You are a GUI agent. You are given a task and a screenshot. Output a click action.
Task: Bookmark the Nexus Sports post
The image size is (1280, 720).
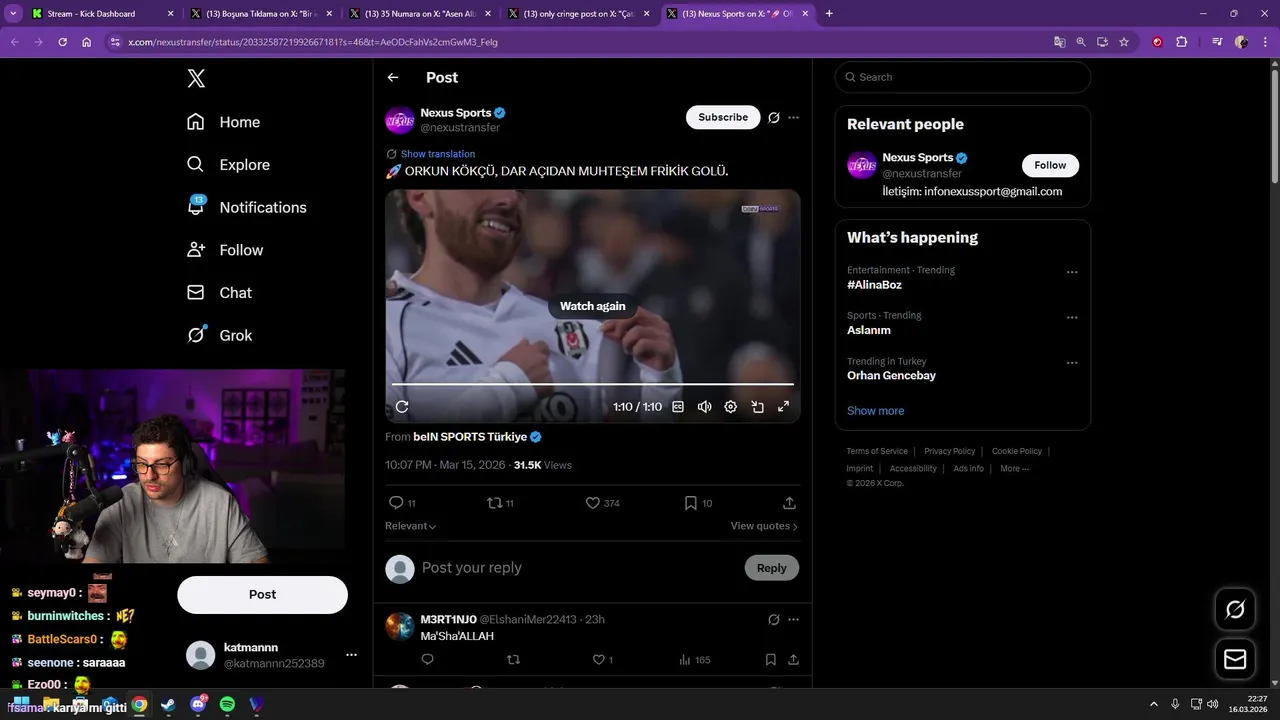[x=691, y=503]
